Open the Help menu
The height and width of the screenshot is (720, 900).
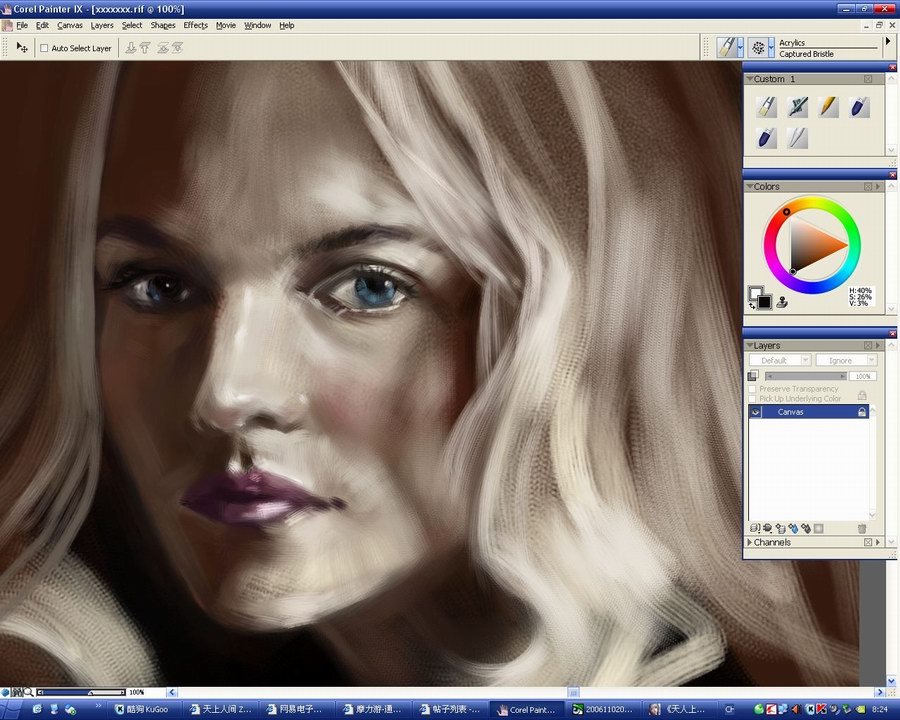pyautogui.click(x=287, y=25)
